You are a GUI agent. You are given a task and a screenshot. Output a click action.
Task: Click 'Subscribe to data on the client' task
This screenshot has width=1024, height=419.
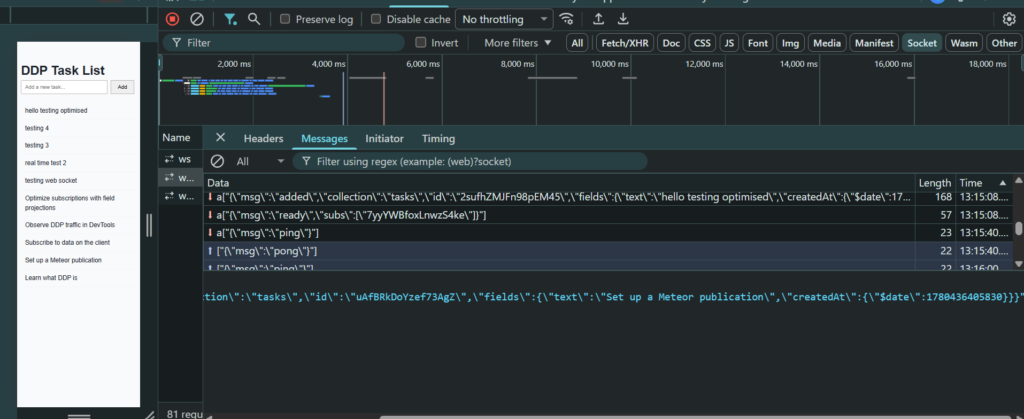(x=67, y=243)
